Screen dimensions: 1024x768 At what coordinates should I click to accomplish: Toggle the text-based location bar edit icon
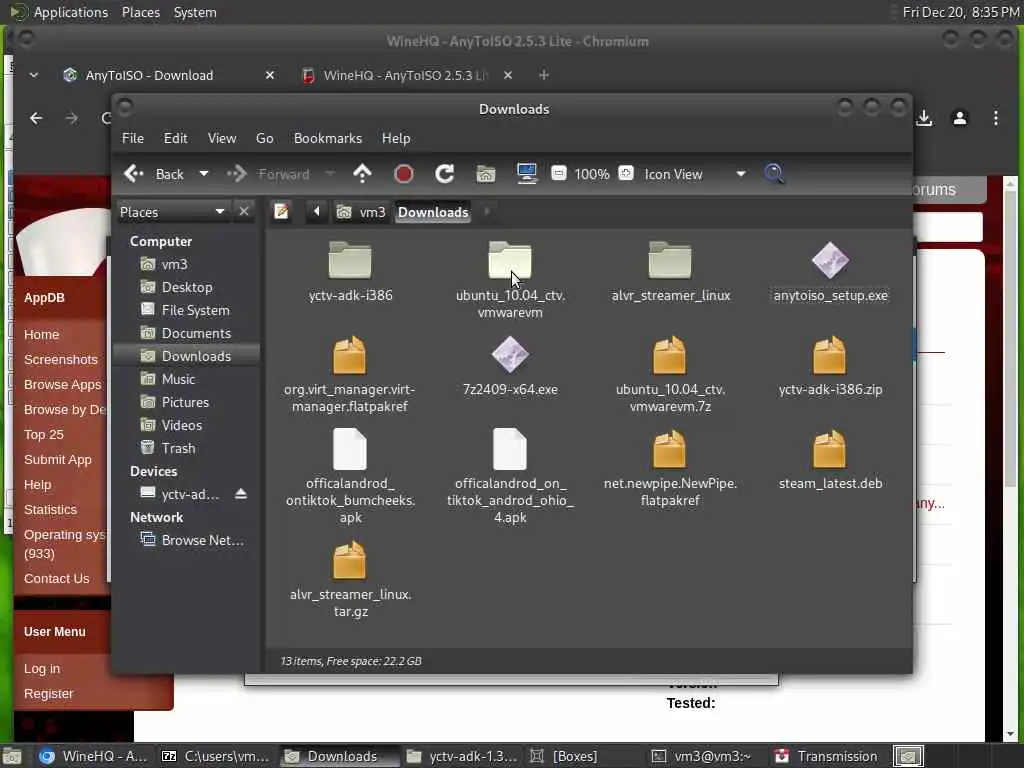click(281, 212)
